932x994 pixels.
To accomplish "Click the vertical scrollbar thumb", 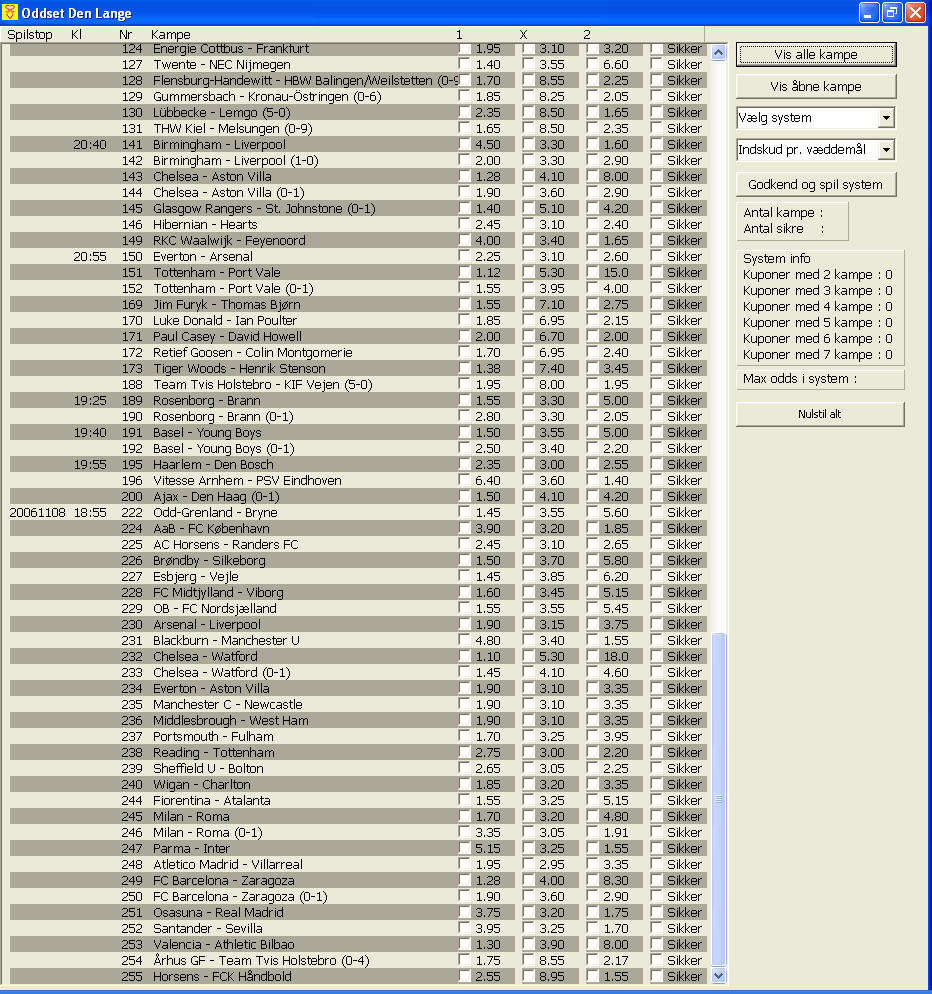I will click(x=718, y=800).
